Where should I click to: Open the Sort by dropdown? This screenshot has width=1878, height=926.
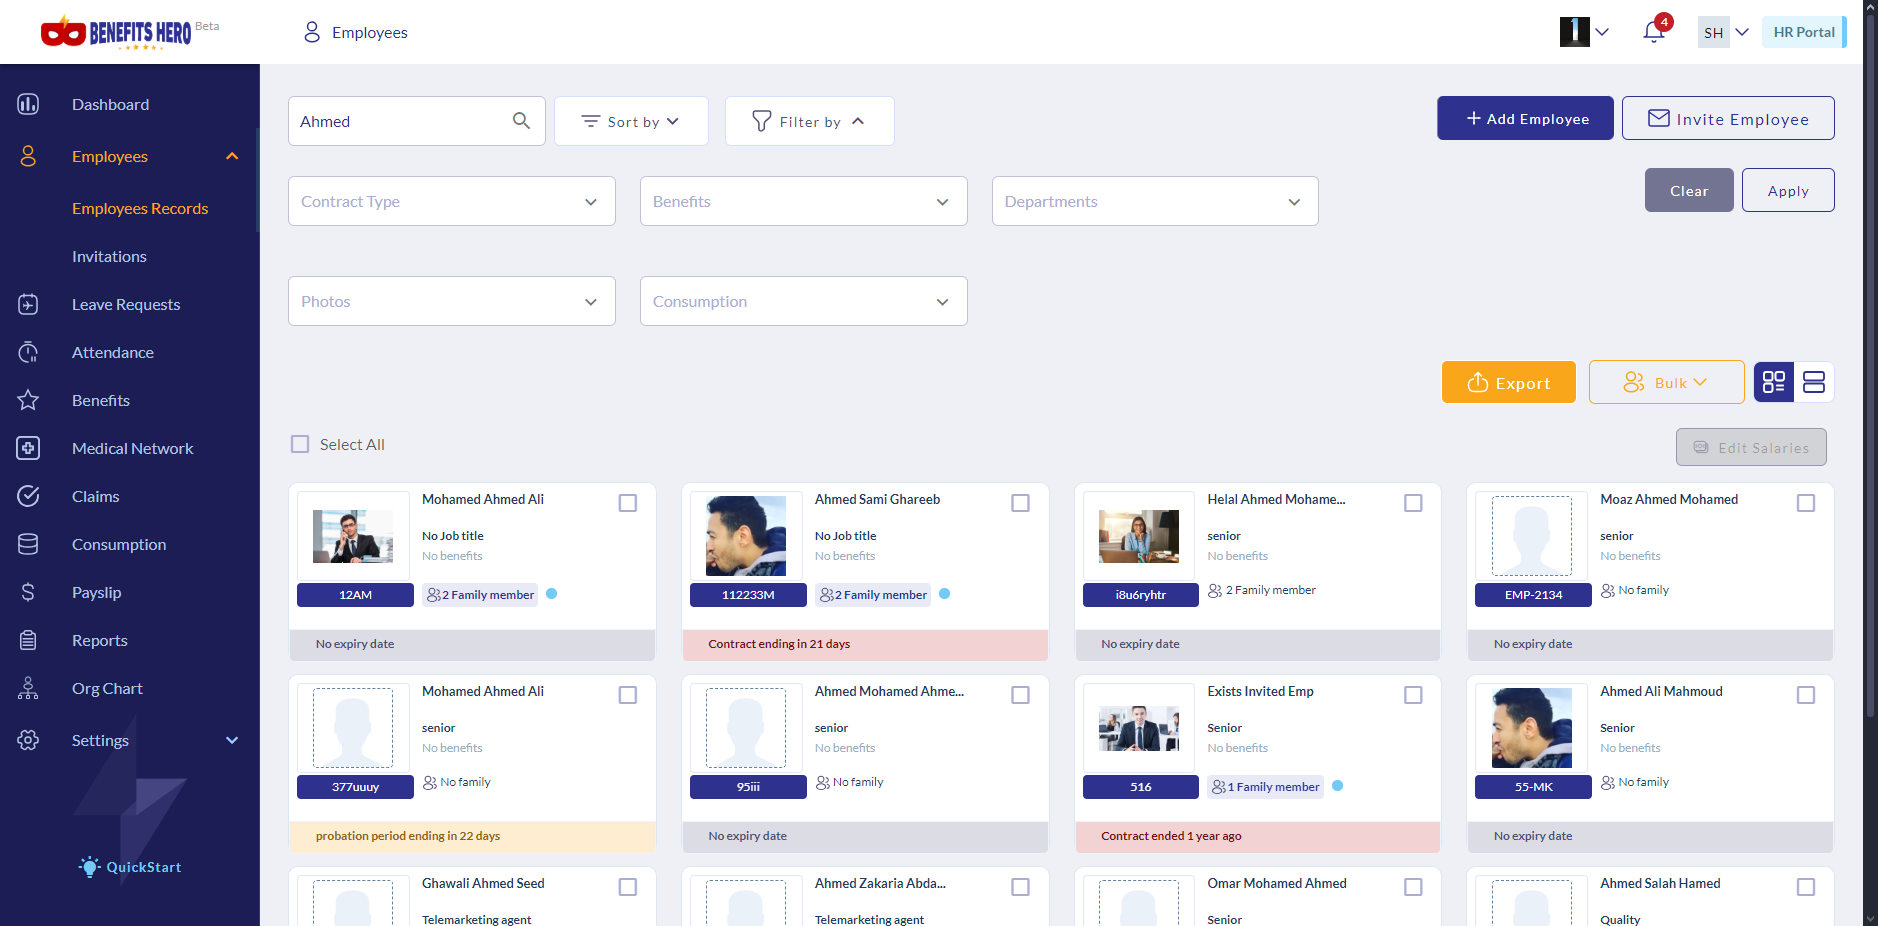tap(631, 121)
